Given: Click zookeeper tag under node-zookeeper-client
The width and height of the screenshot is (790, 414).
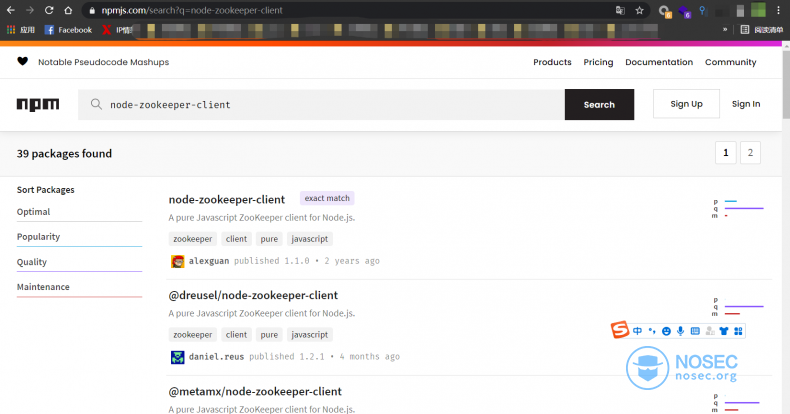Looking at the screenshot, I should pyautogui.click(x=192, y=239).
